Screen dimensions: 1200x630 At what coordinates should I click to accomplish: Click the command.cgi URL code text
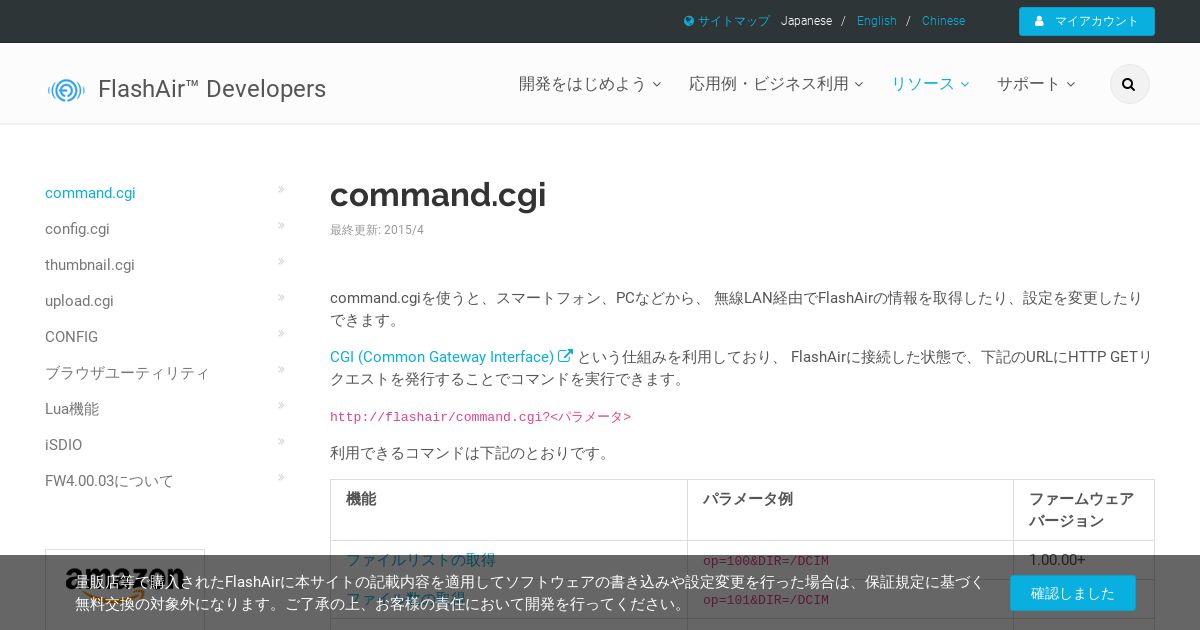pyautogui.click(x=480, y=417)
